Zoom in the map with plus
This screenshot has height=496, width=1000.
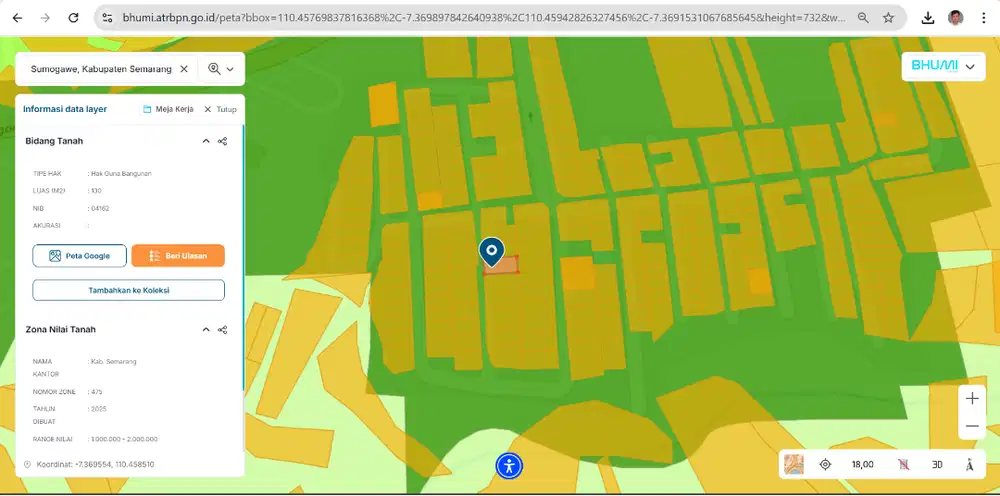coord(972,398)
